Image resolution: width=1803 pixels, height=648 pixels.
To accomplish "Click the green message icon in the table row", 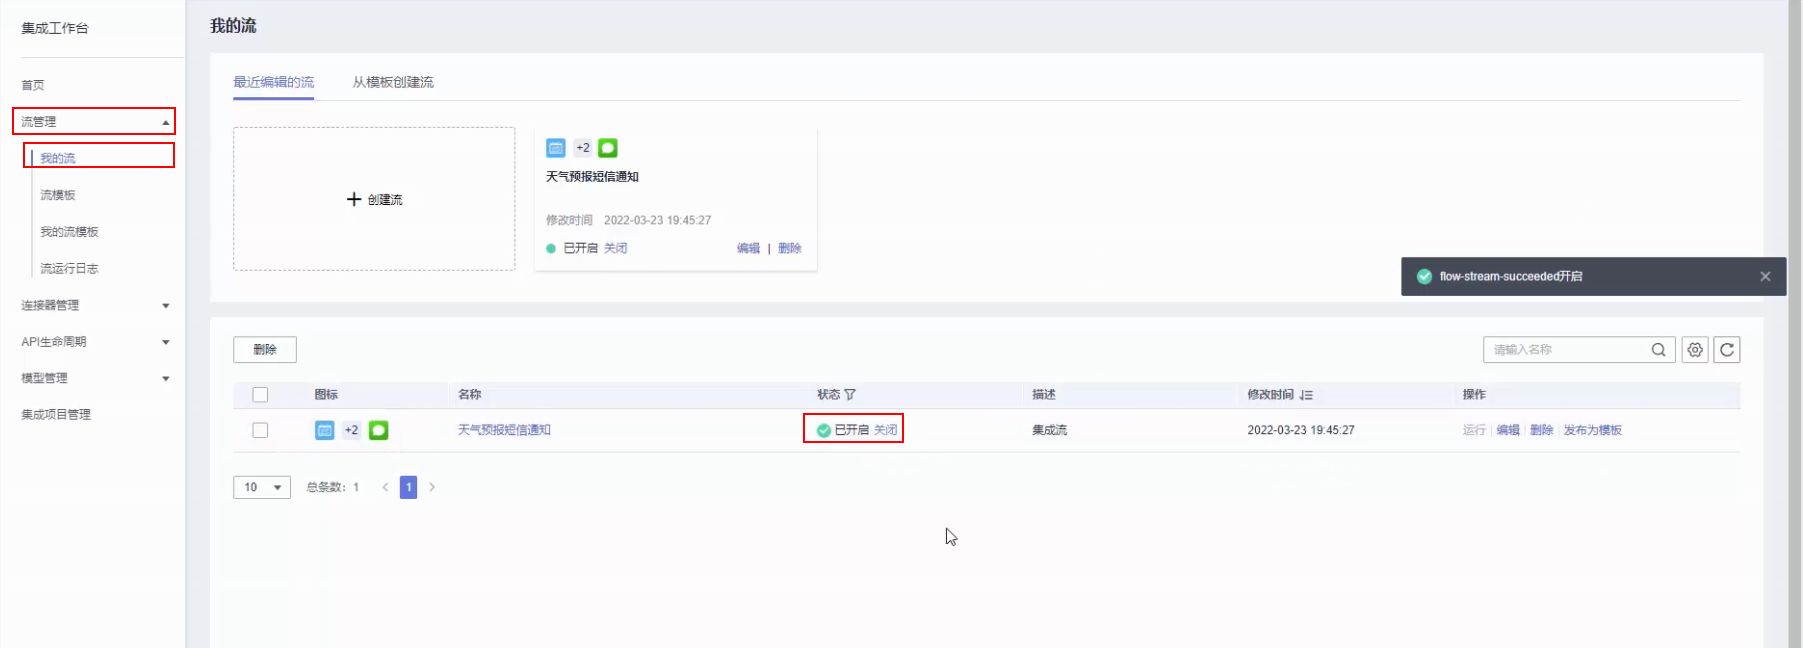I will pyautogui.click(x=379, y=430).
